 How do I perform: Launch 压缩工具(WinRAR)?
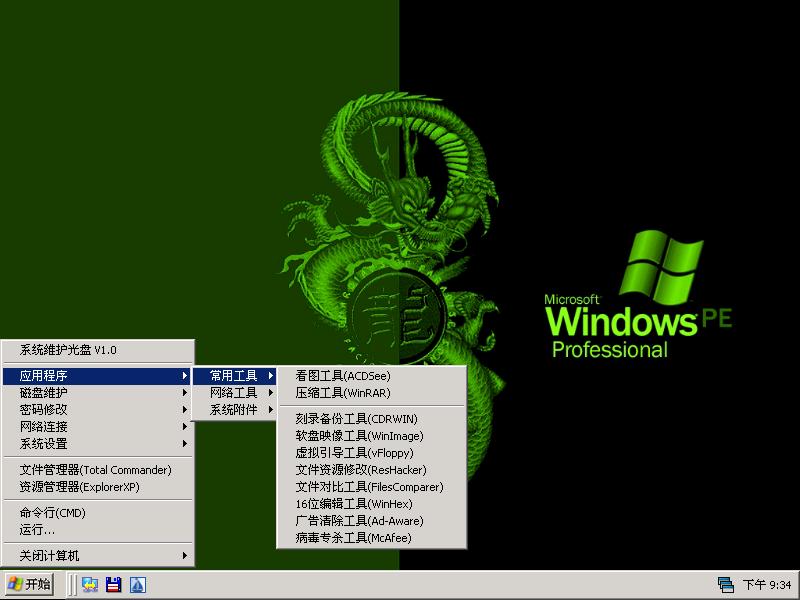click(x=371, y=392)
